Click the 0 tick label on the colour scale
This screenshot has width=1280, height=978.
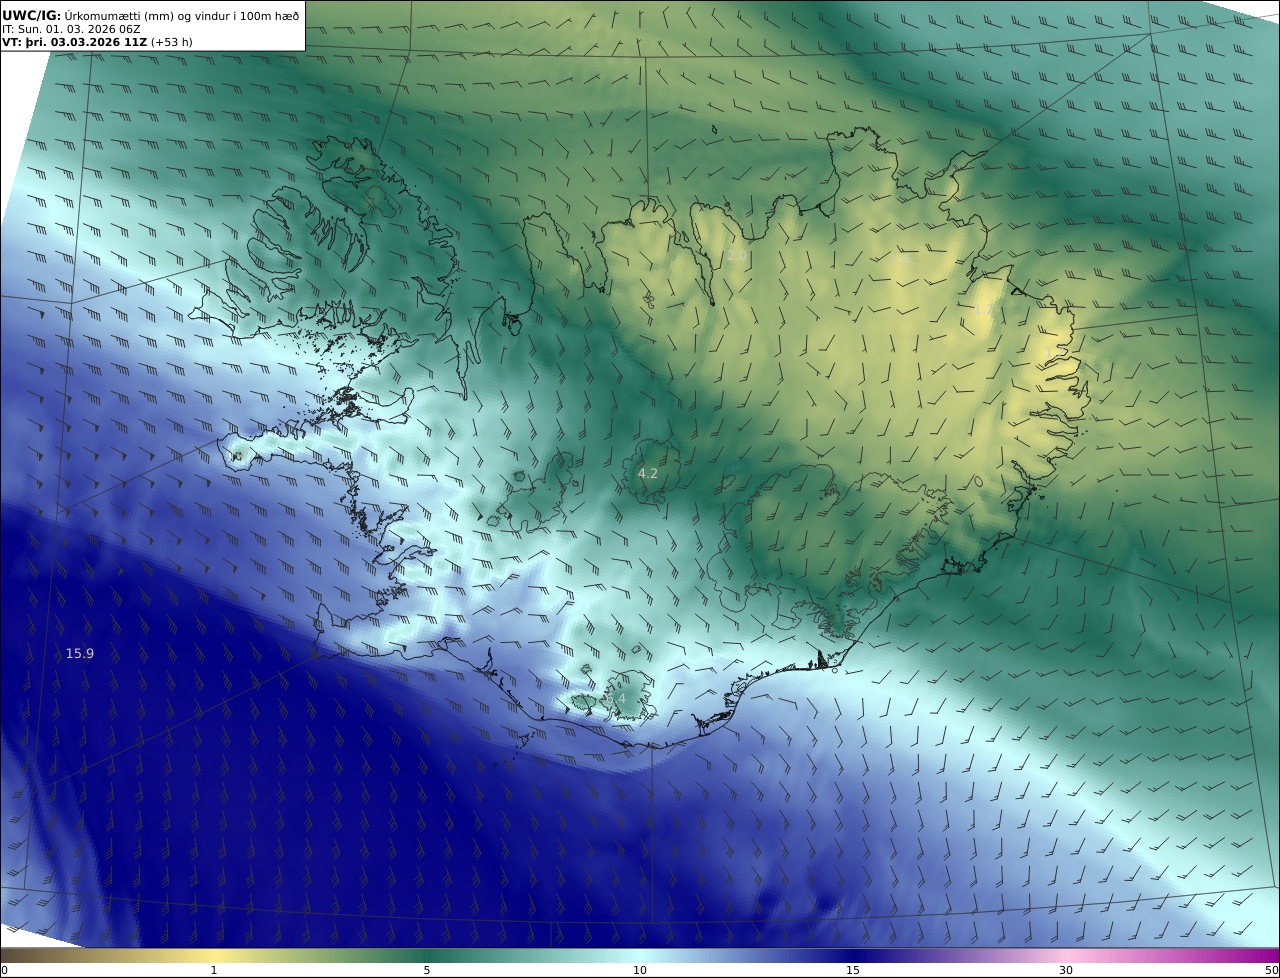pyautogui.click(x=4, y=970)
